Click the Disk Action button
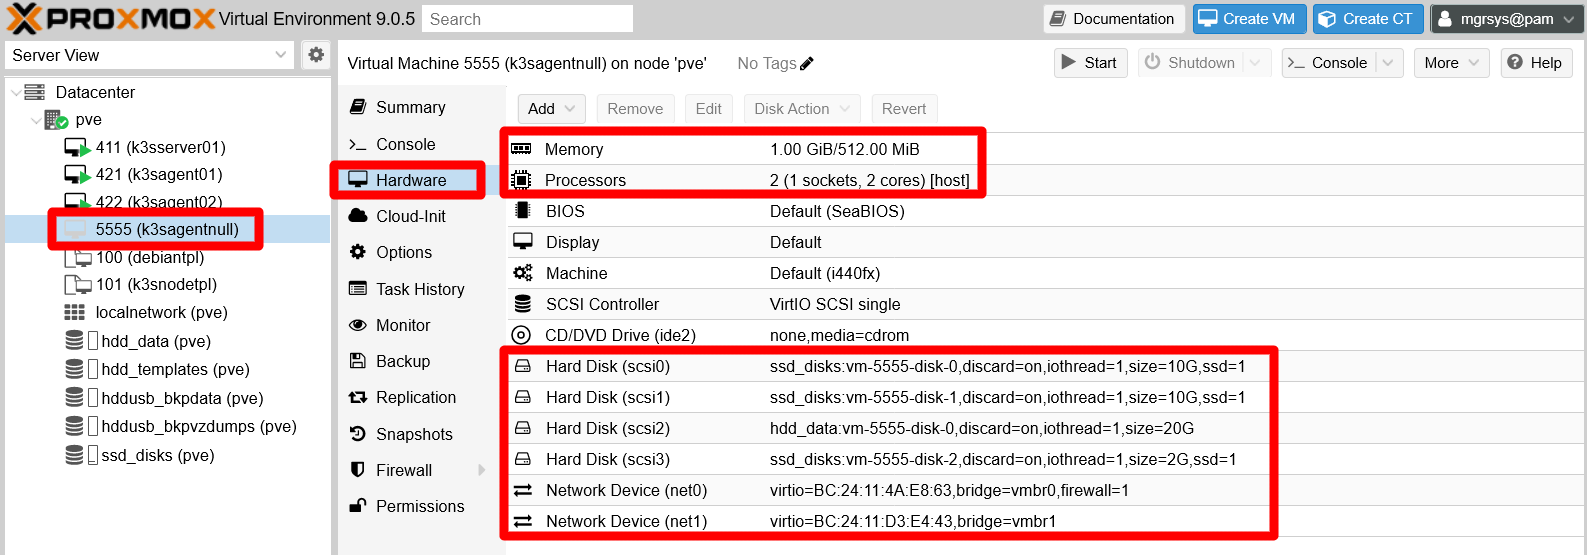This screenshot has height=555, width=1587. (803, 109)
